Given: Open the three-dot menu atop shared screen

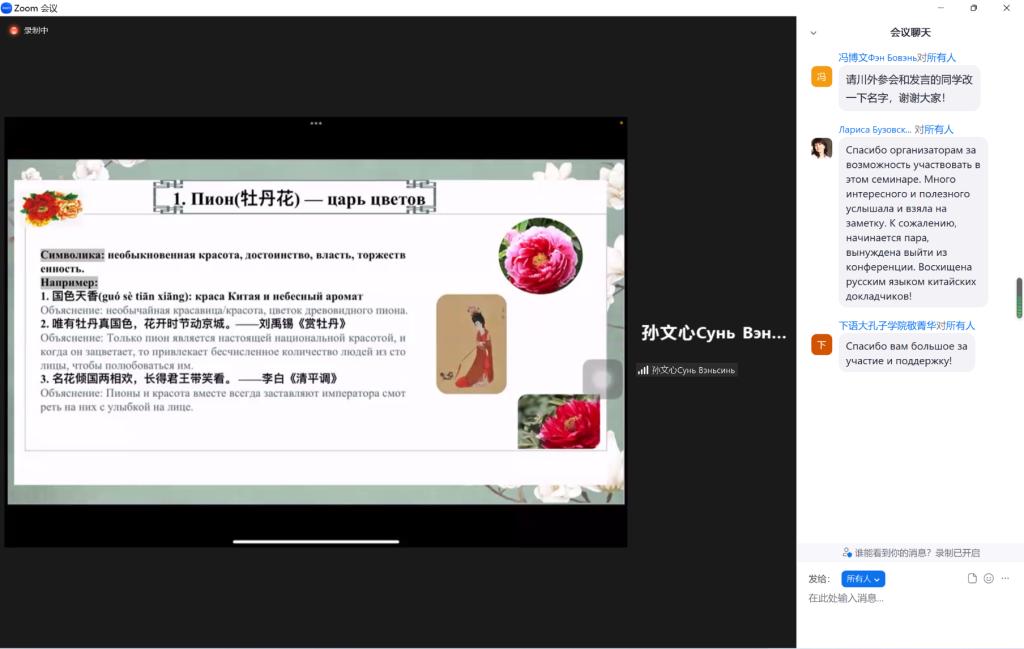Looking at the screenshot, I should coord(316,123).
